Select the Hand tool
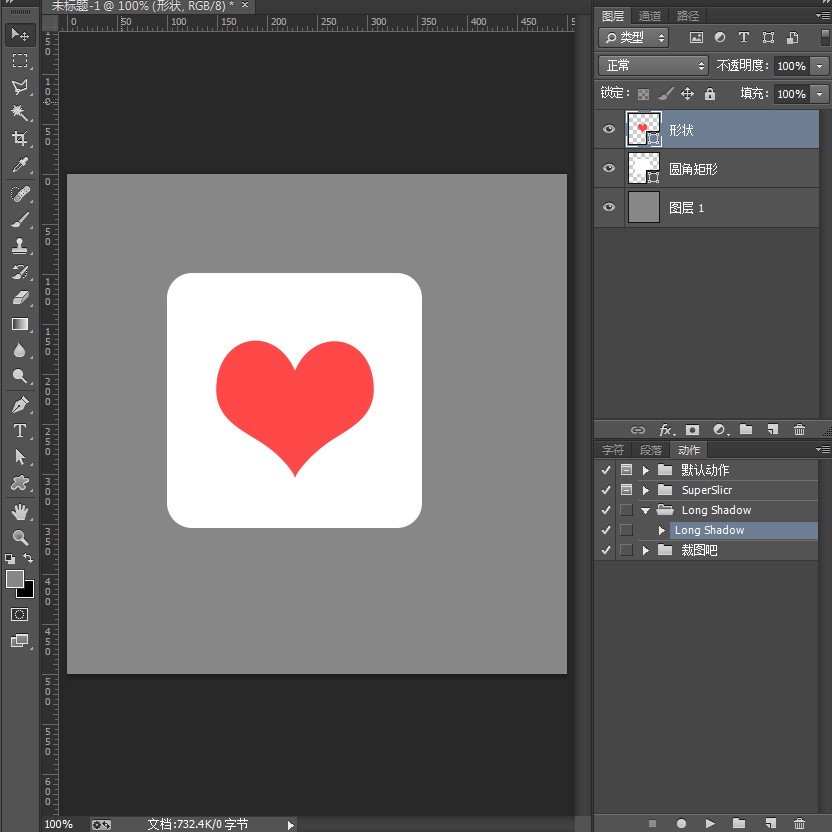Viewport: 832px width, 832px height. (20, 511)
